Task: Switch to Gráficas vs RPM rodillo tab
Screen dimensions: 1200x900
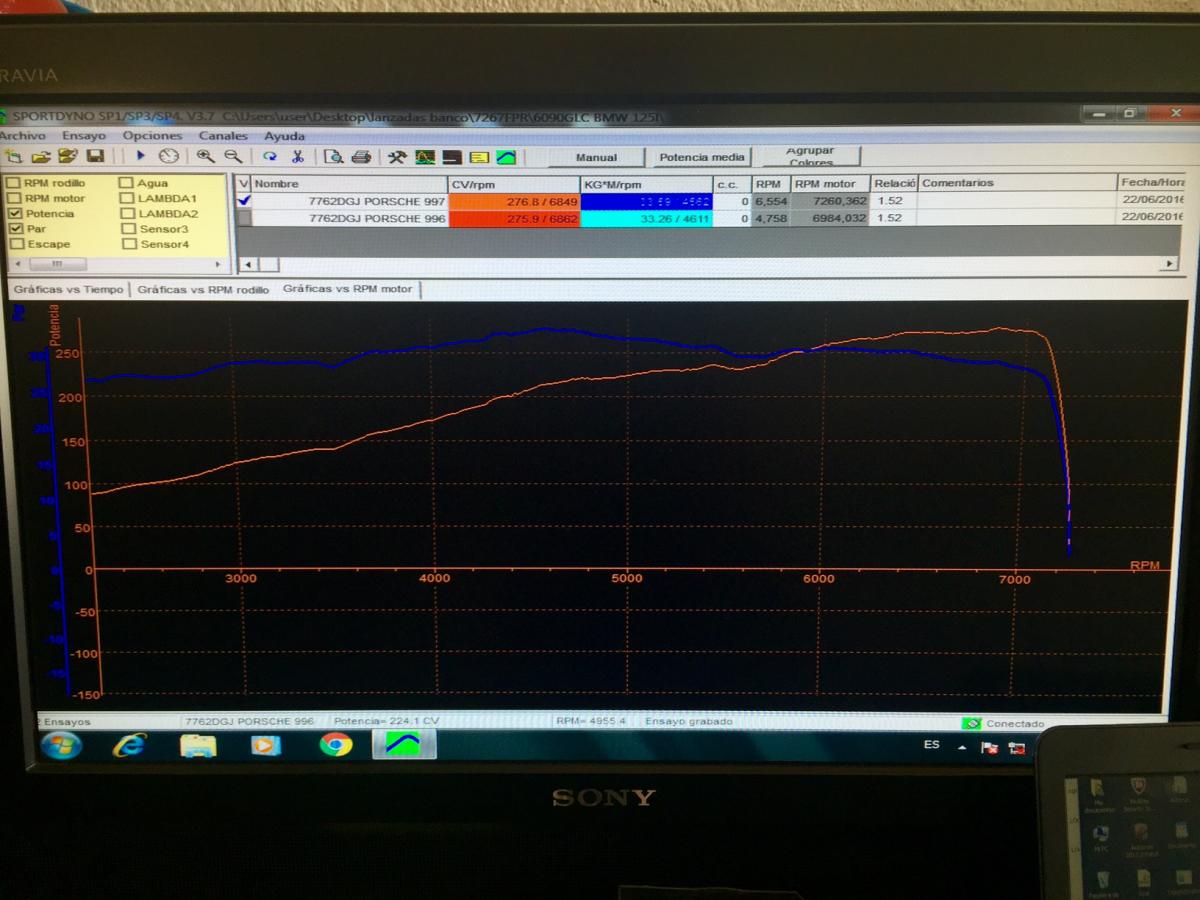Action: click(203, 289)
